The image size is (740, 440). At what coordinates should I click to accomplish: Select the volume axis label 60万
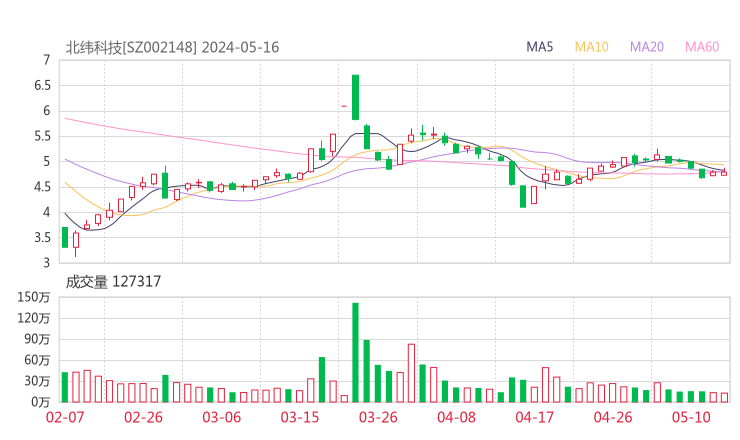pyautogui.click(x=37, y=360)
